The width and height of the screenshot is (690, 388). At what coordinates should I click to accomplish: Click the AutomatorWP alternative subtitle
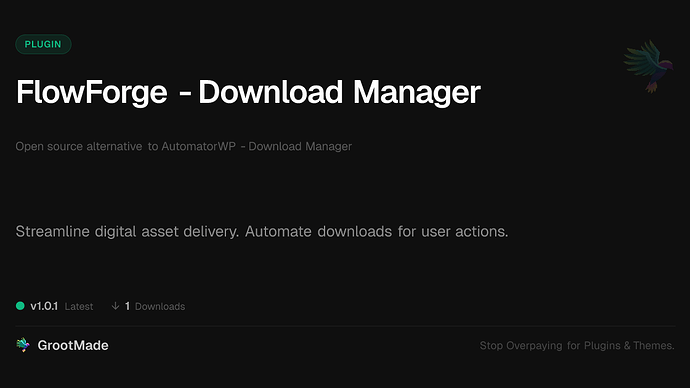[184, 146]
